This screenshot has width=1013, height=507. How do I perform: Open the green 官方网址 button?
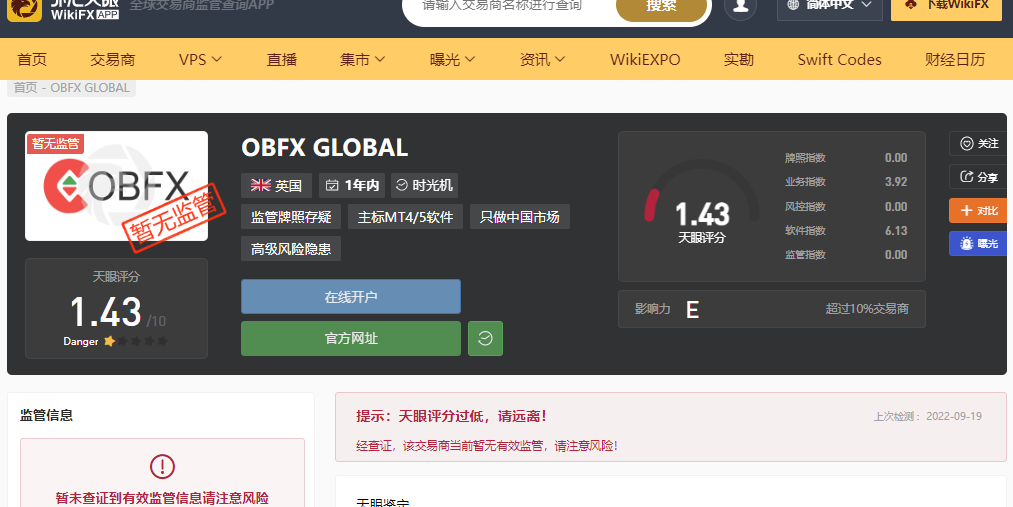click(x=351, y=338)
